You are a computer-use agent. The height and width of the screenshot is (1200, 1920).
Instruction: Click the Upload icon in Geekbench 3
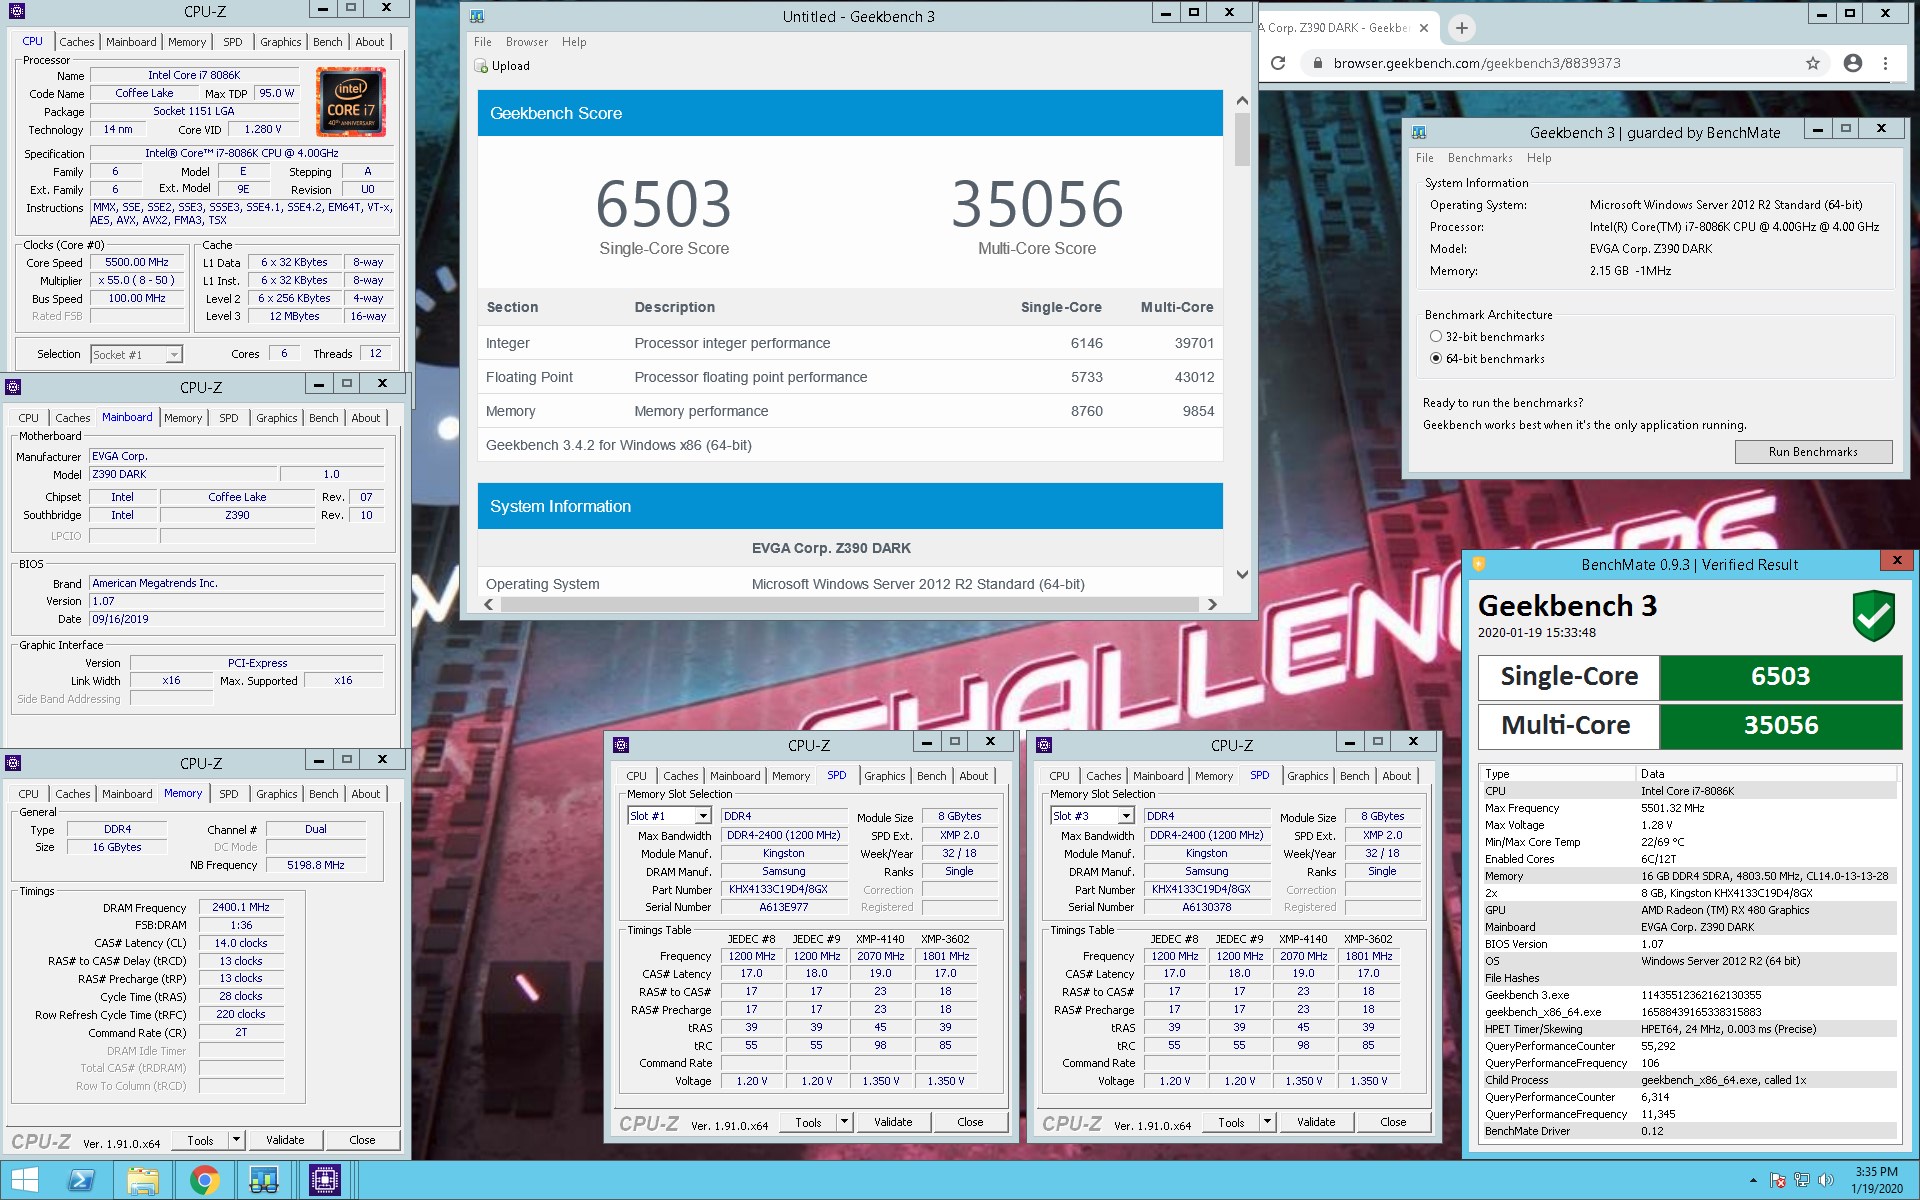[481, 66]
